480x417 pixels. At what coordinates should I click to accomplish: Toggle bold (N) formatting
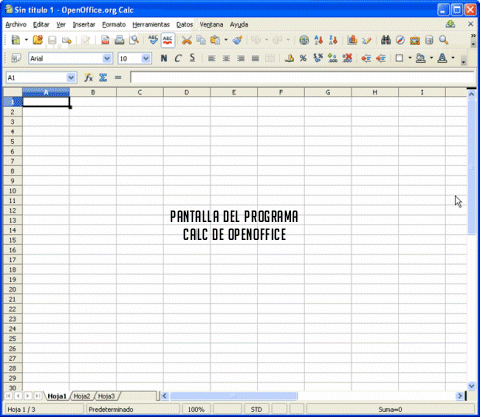point(164,59)
